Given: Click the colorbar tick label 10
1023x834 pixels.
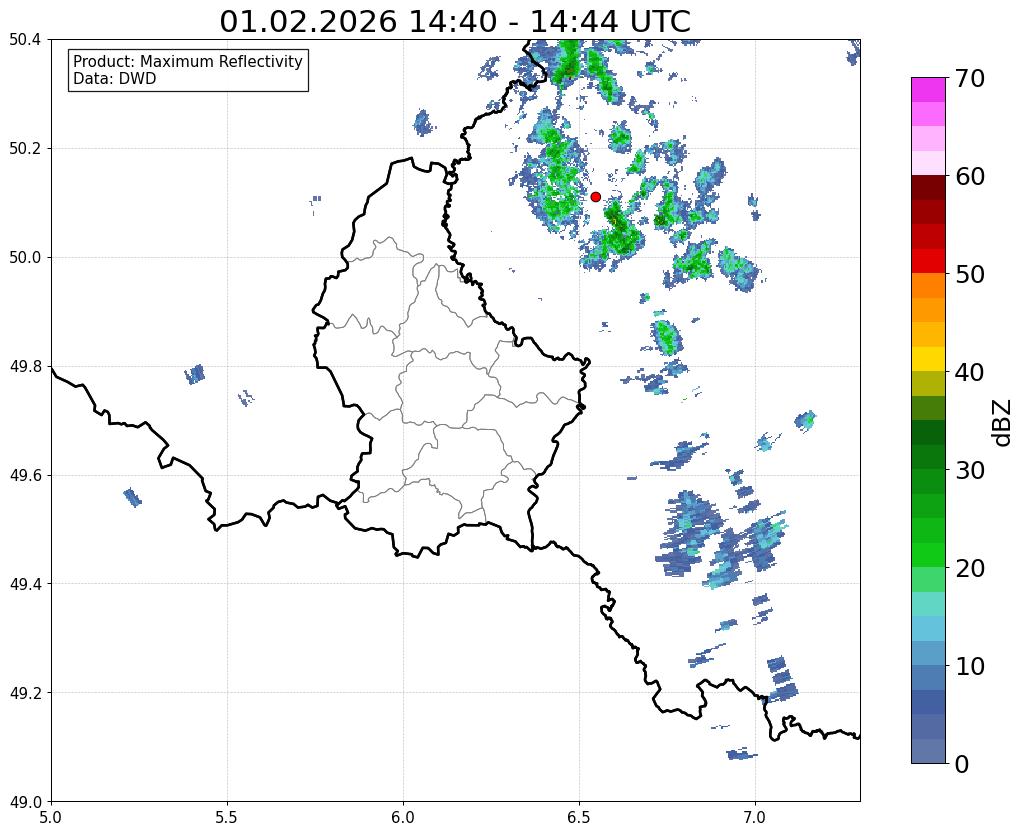Looking at the screenshot, I should point(970,666).
